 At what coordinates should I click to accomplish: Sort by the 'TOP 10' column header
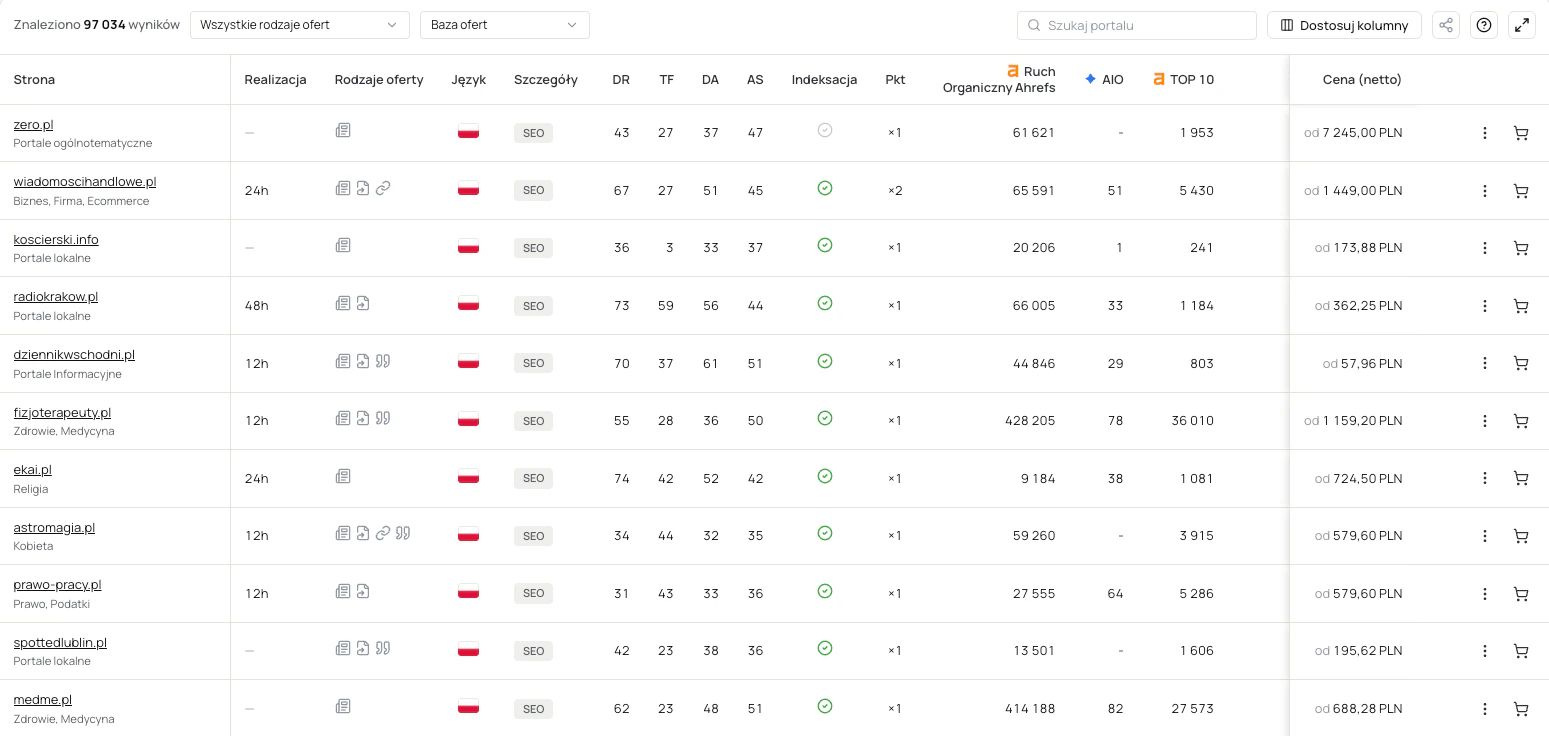[x=1183, y=80]
